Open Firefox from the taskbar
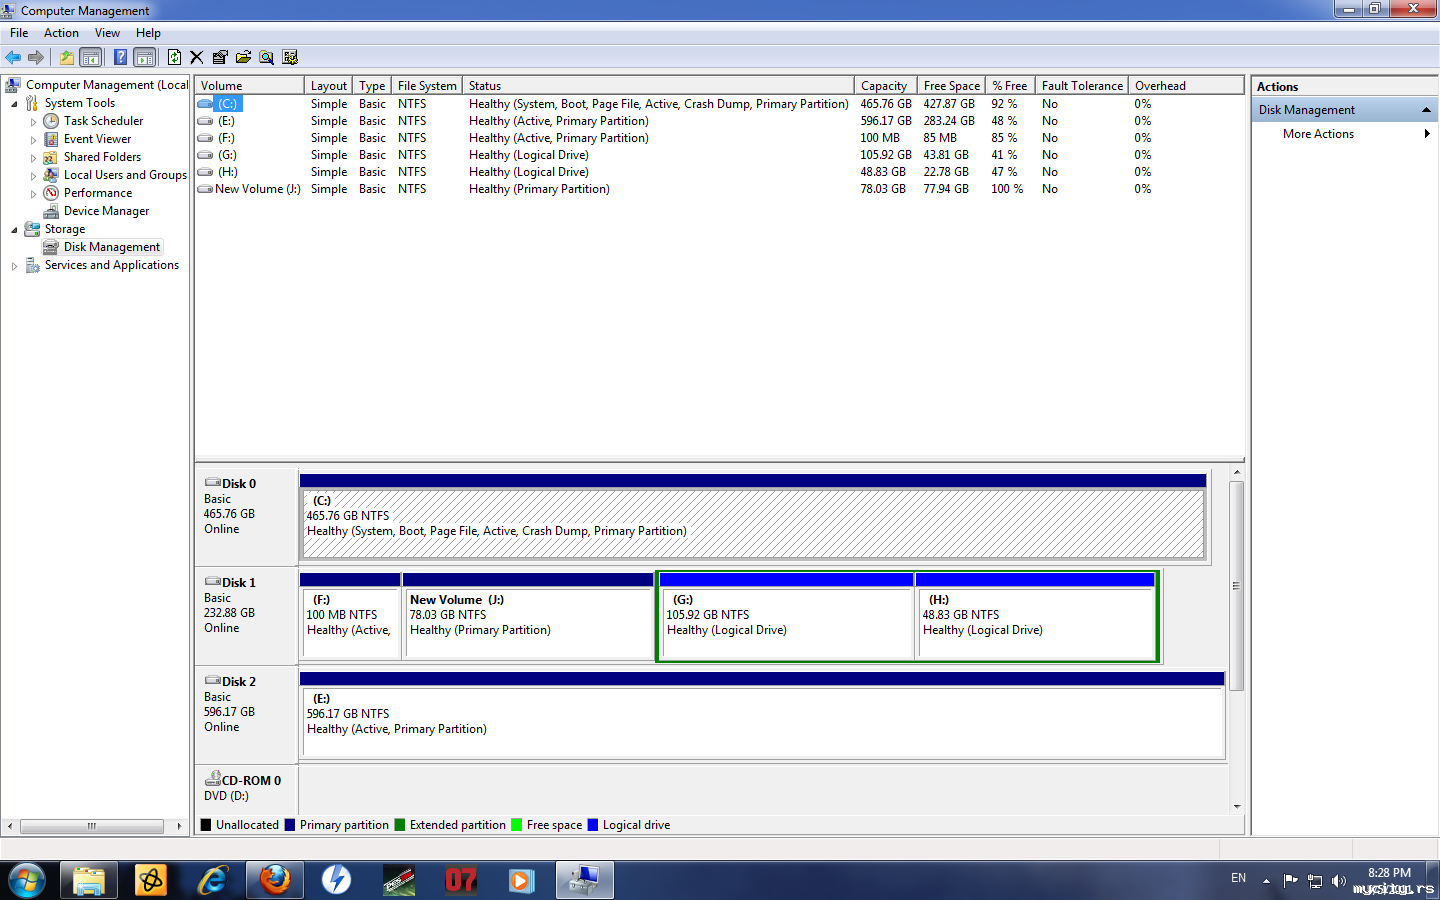The height and width of the screenshot is (900, 1440). pos(275,880)
